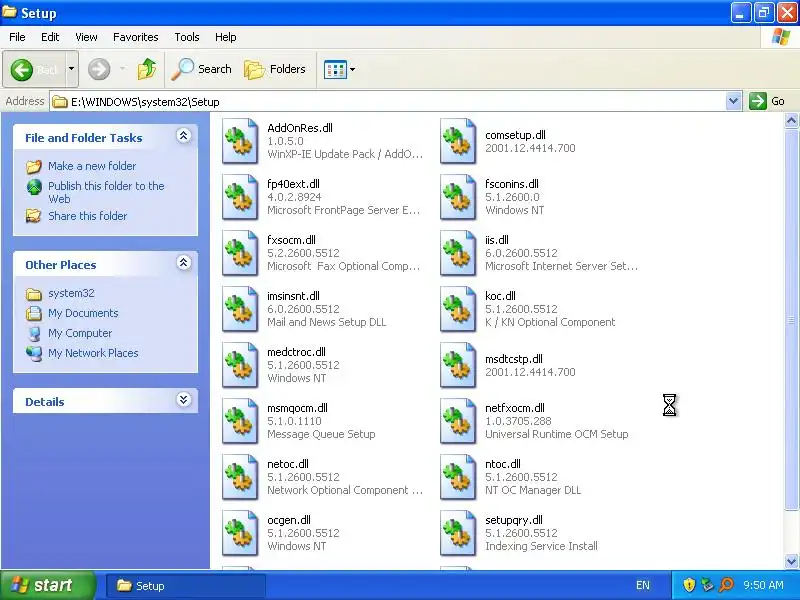Select the msmqocm.dll file icon
This screenshot has width=800, height=600.
click(x=240, y=421)
